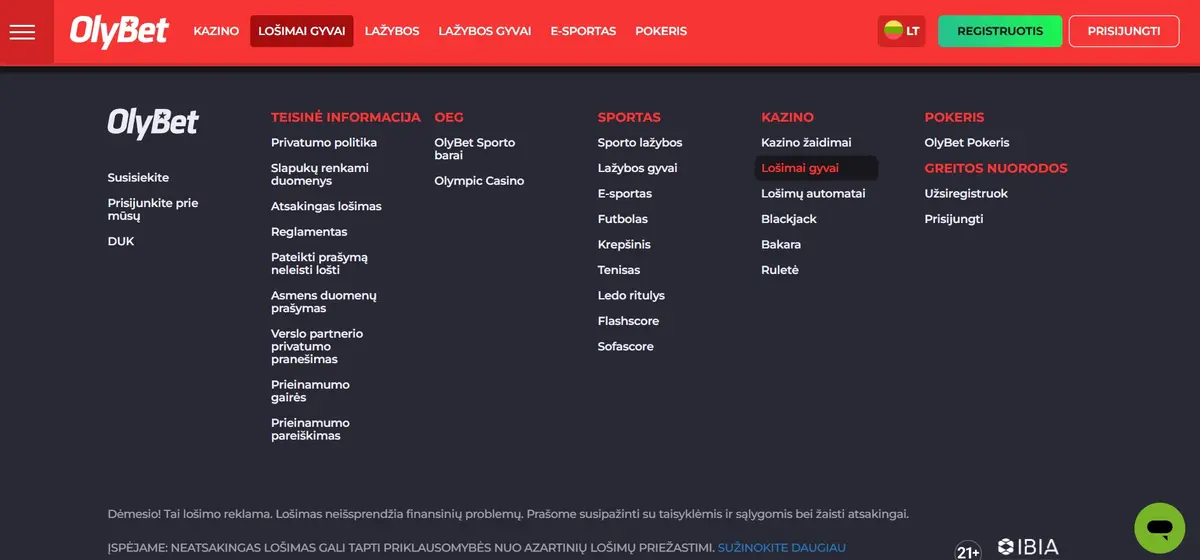Click the green Registruotis button

point(1000,31)
